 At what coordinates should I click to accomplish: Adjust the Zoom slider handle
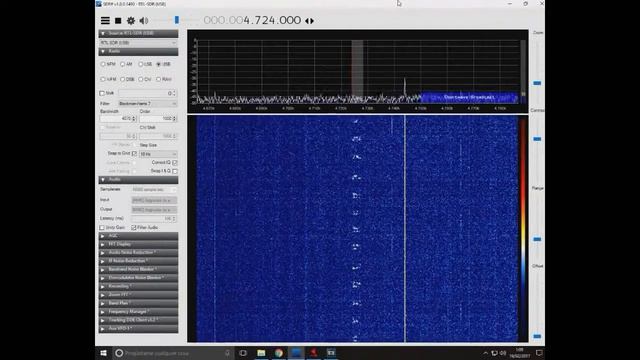(x=537, y=83)
